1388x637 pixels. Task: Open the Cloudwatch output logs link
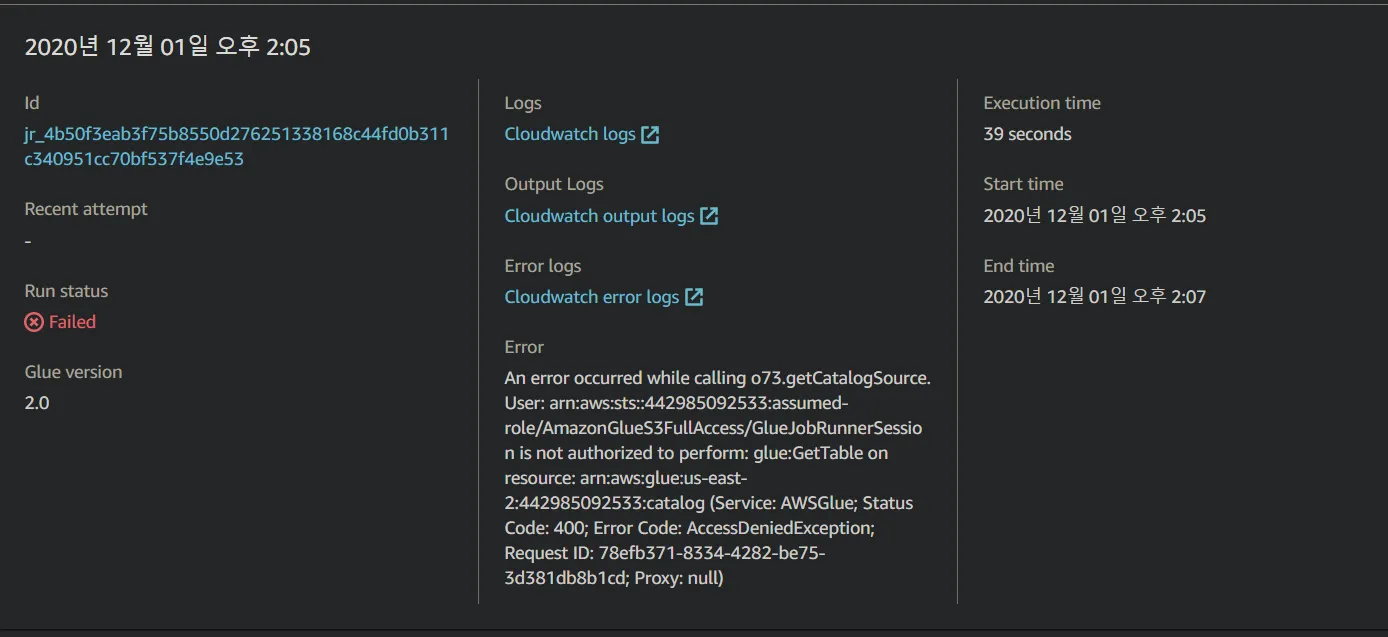point(599,216)
